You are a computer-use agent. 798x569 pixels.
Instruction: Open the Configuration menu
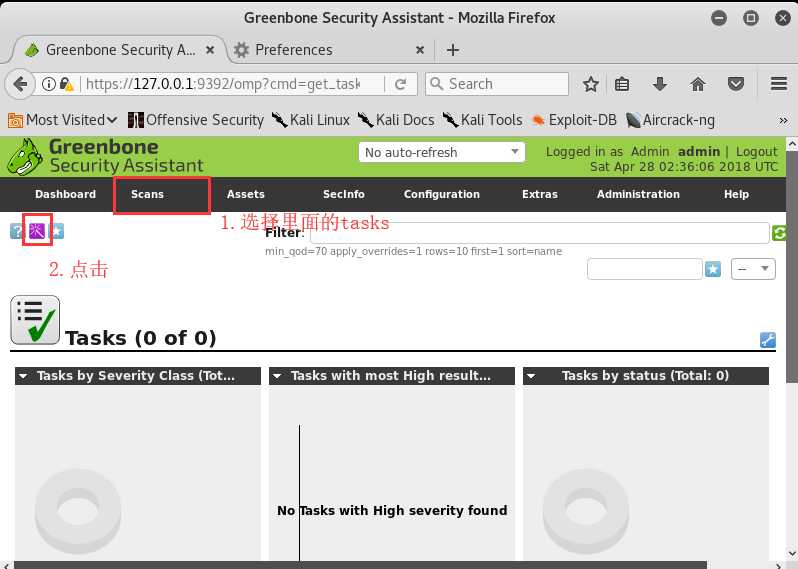point(442,194)
